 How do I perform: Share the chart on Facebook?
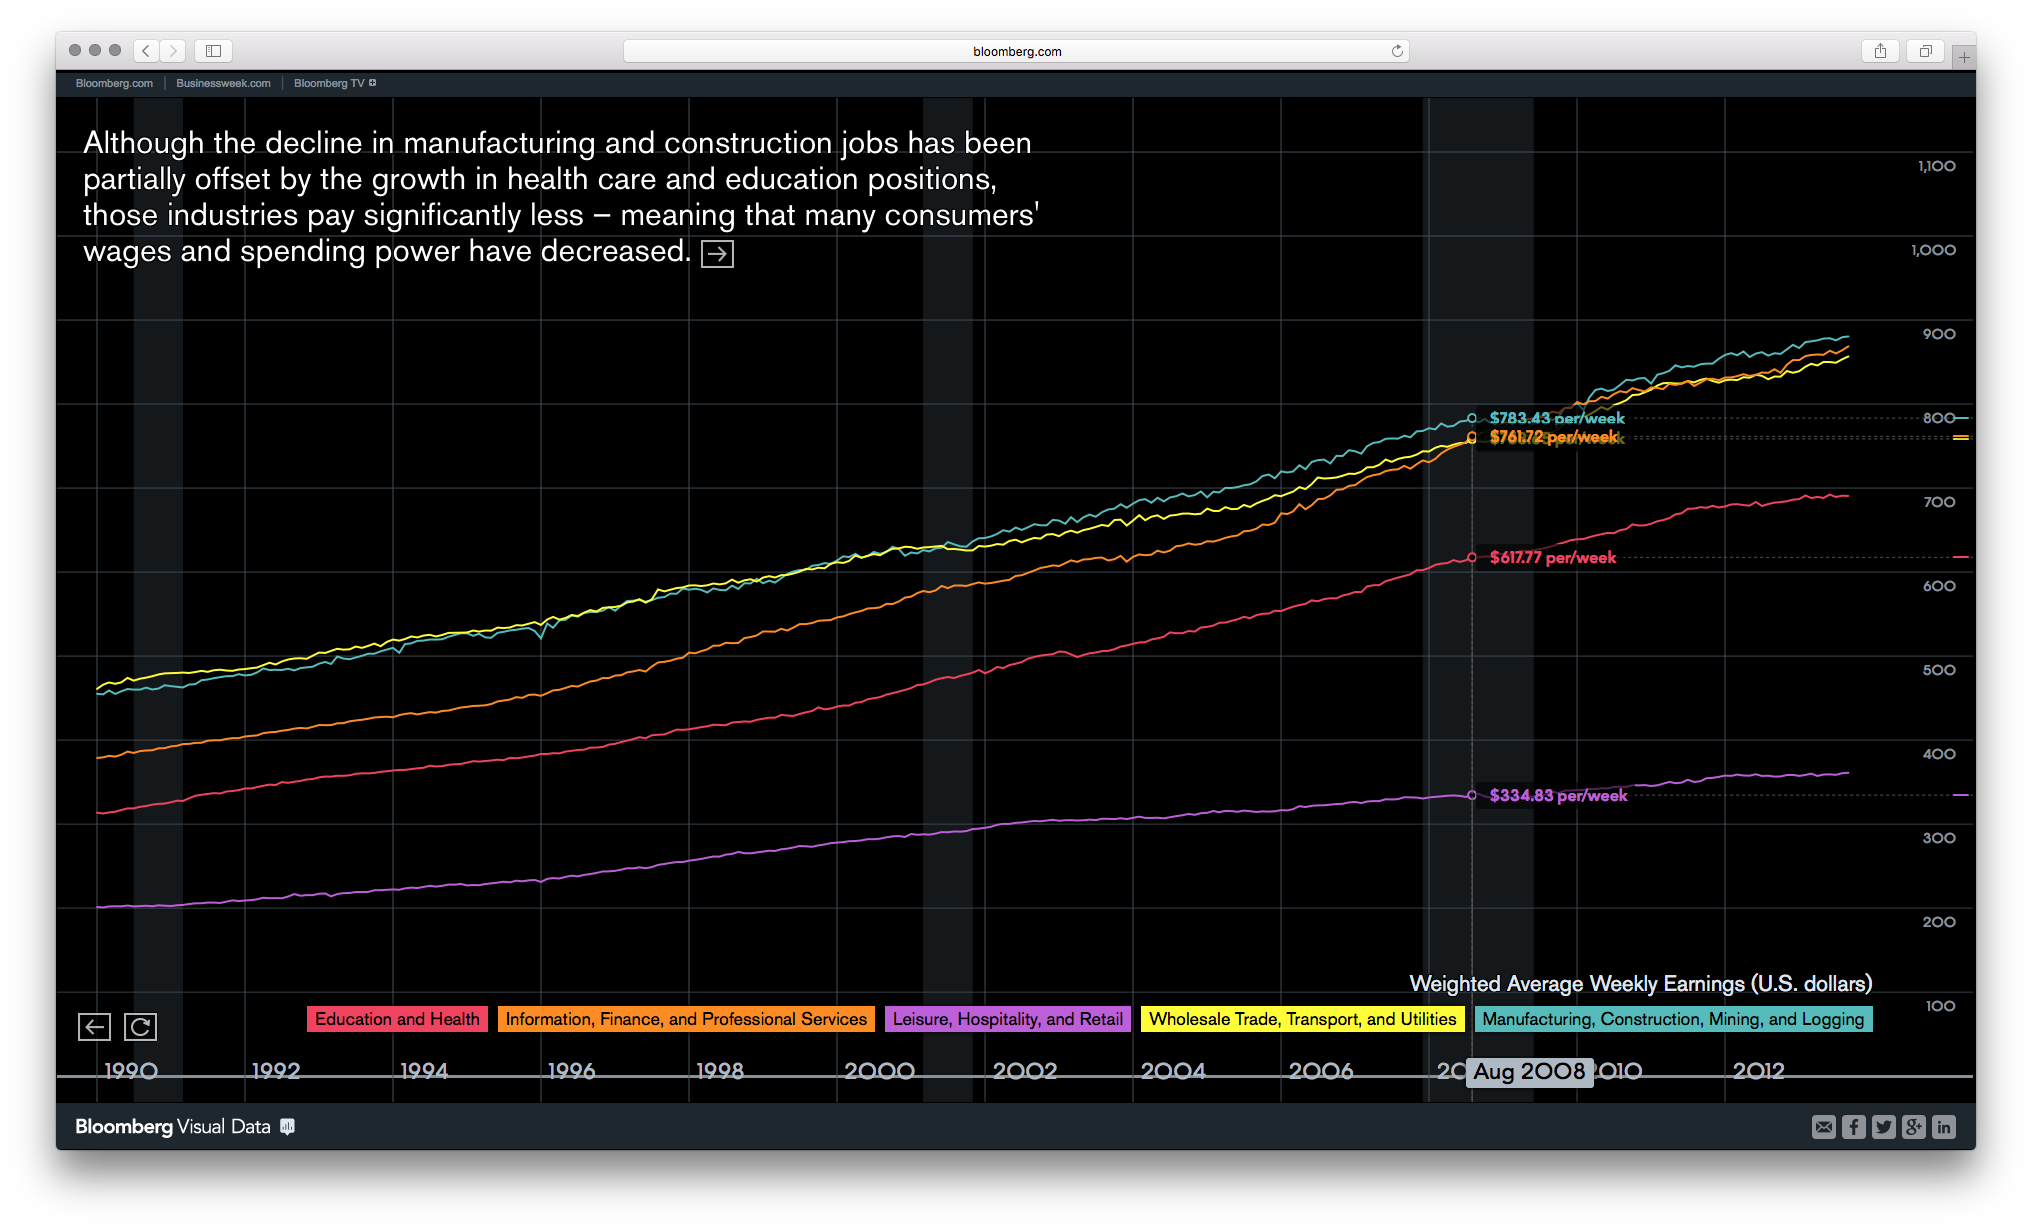pyautogui.click(x=1854, y=1127)
